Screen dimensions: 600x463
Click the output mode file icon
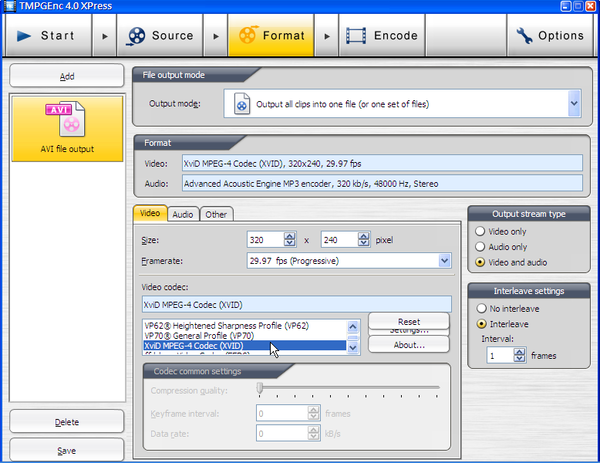(x=242, y=104)
